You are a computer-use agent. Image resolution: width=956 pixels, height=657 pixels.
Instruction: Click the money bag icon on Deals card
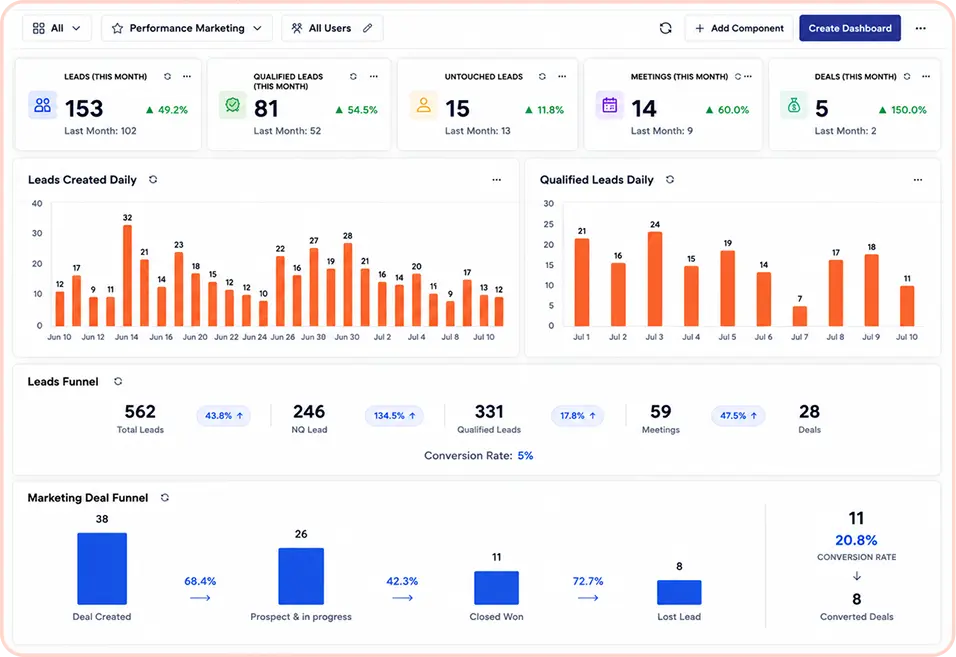click(x=794, y=105)
